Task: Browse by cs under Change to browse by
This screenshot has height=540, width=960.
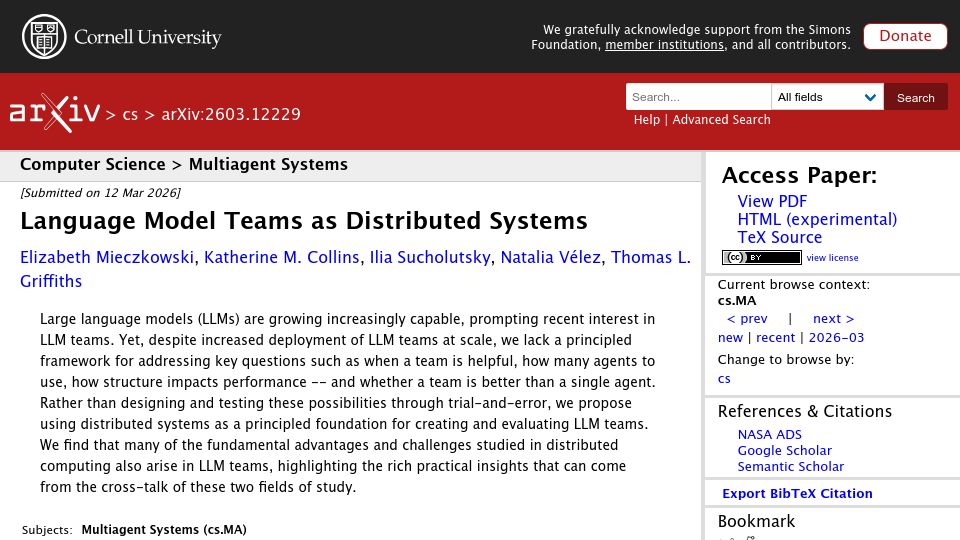Action: (724, 379)
